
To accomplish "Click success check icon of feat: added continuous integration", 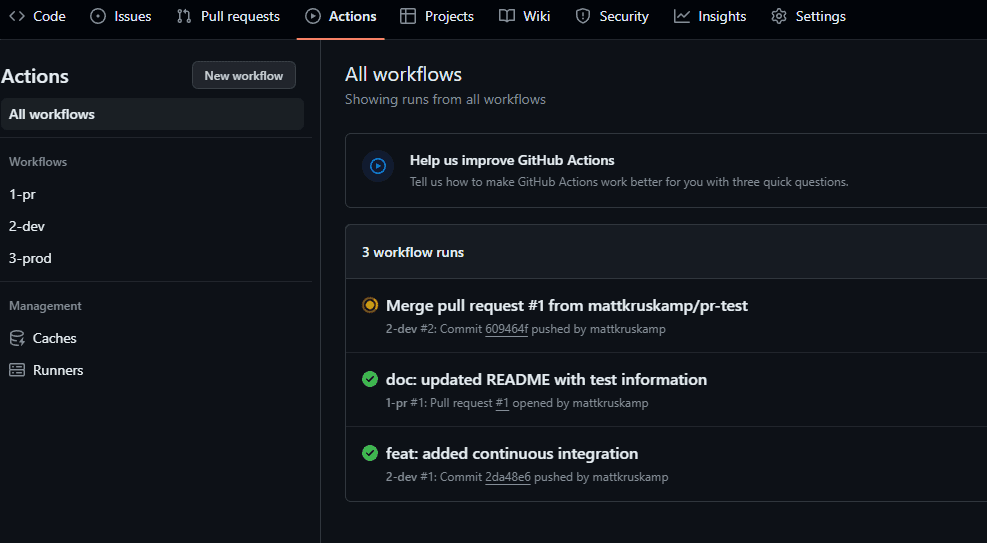I will (x=370, y=453).
